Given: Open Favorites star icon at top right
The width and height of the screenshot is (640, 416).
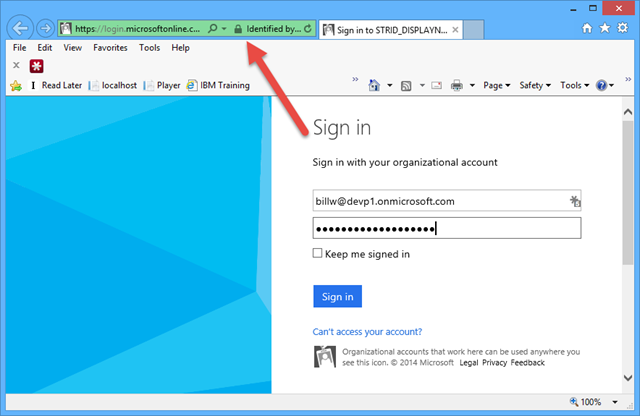Looking at the screenshot, I should (604, 29).
